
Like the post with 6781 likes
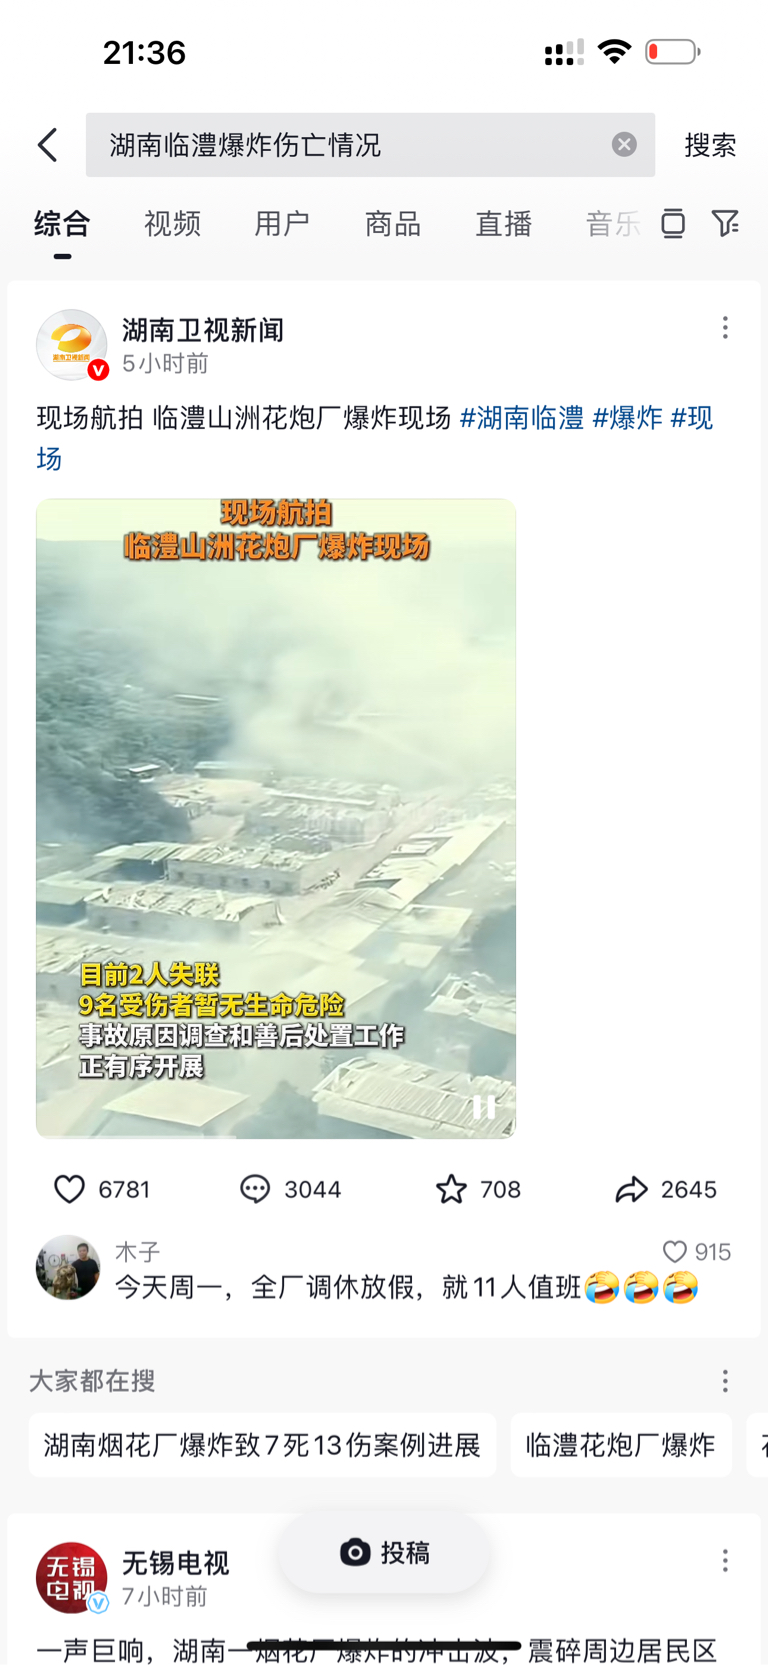(69, 1189)
